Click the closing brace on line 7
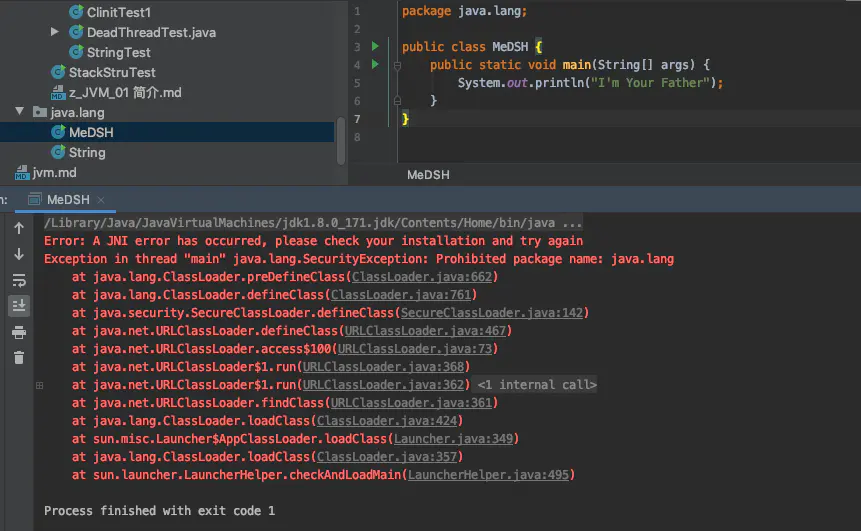The width and height of the screenshot is (861, 531). [405, 119]
